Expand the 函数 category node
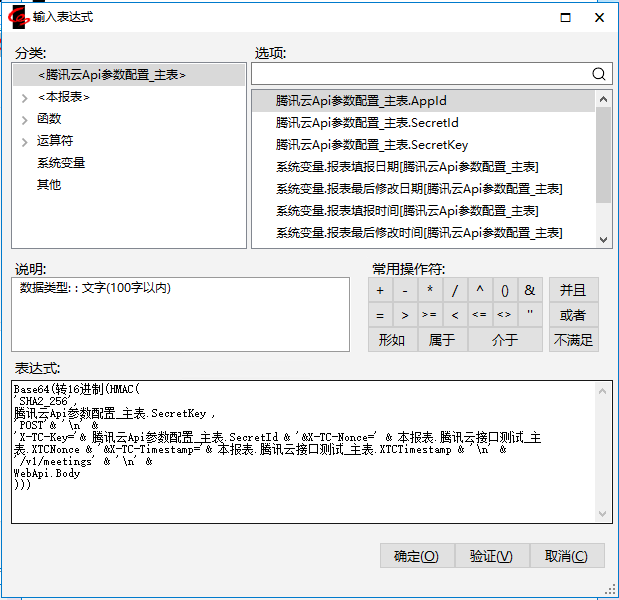The image size is (619, 600). (x=24, y=119)
